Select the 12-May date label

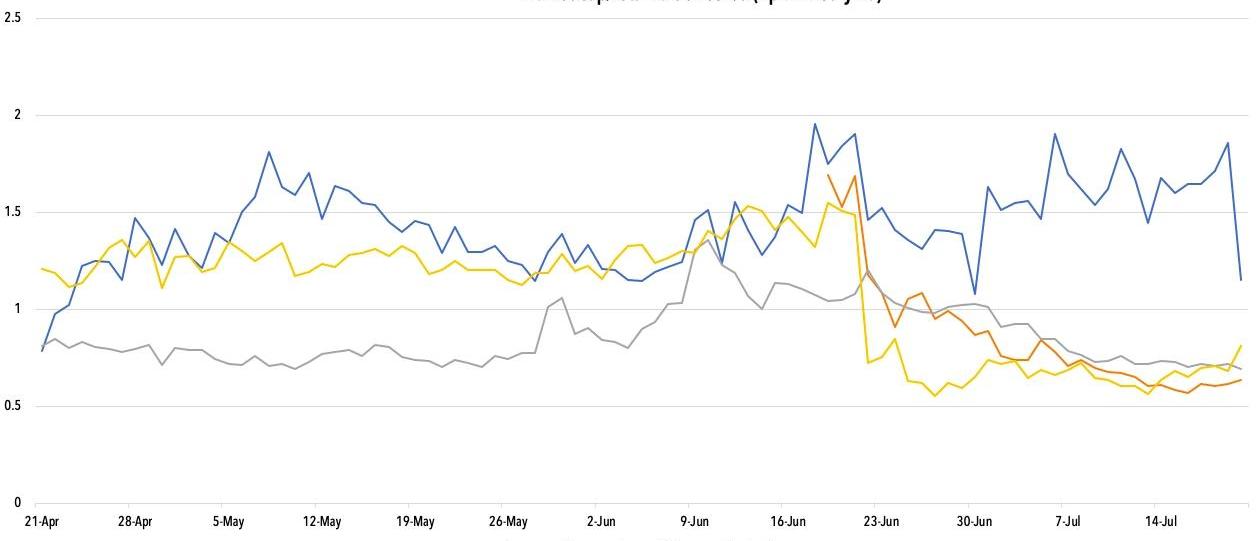point(321,521)
